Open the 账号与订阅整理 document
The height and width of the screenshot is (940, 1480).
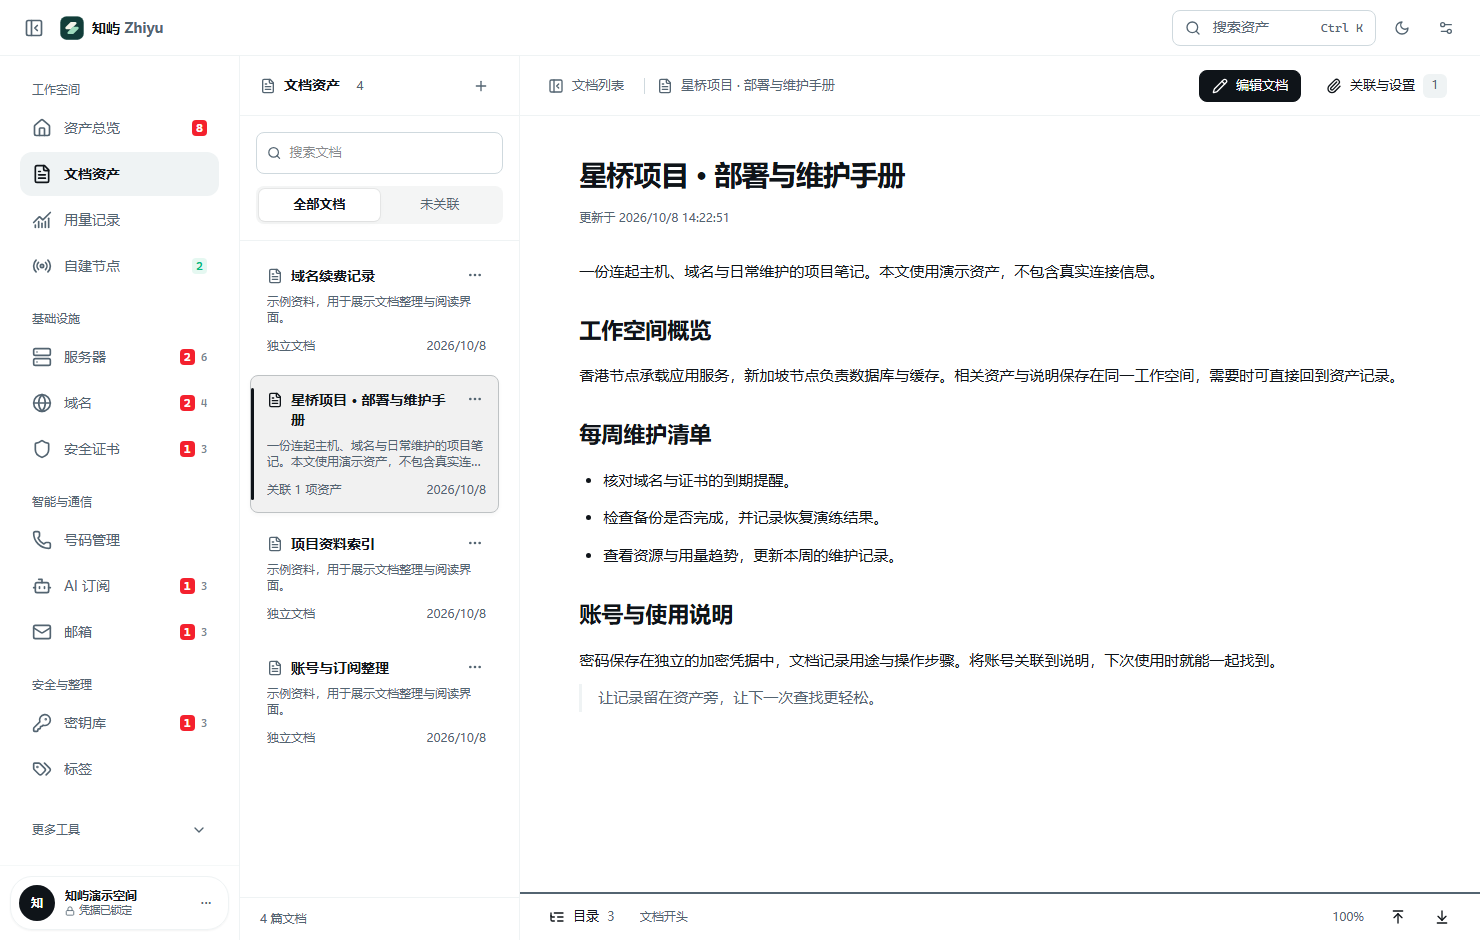374,701
